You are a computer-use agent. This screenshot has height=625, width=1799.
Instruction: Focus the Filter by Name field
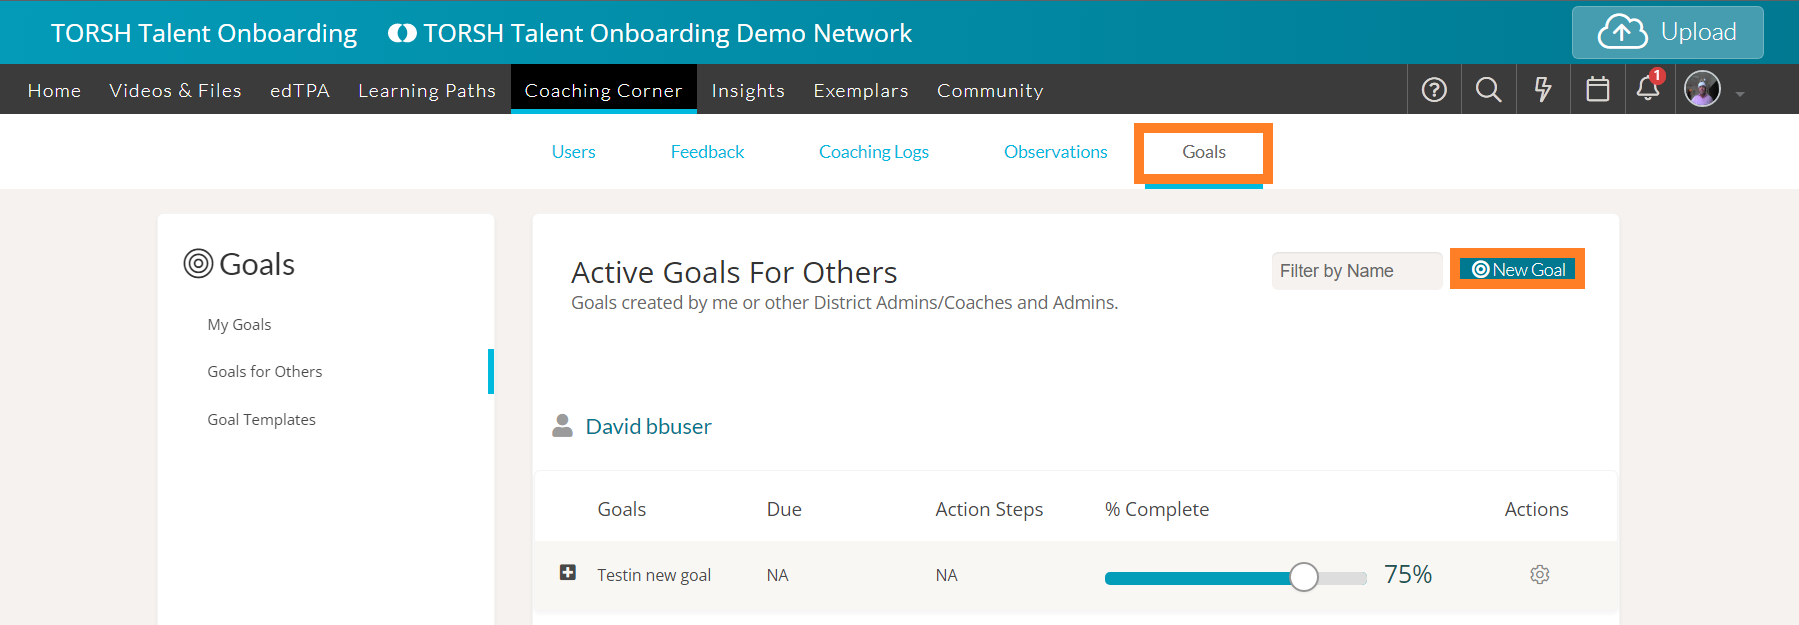tap(1355, 271)
